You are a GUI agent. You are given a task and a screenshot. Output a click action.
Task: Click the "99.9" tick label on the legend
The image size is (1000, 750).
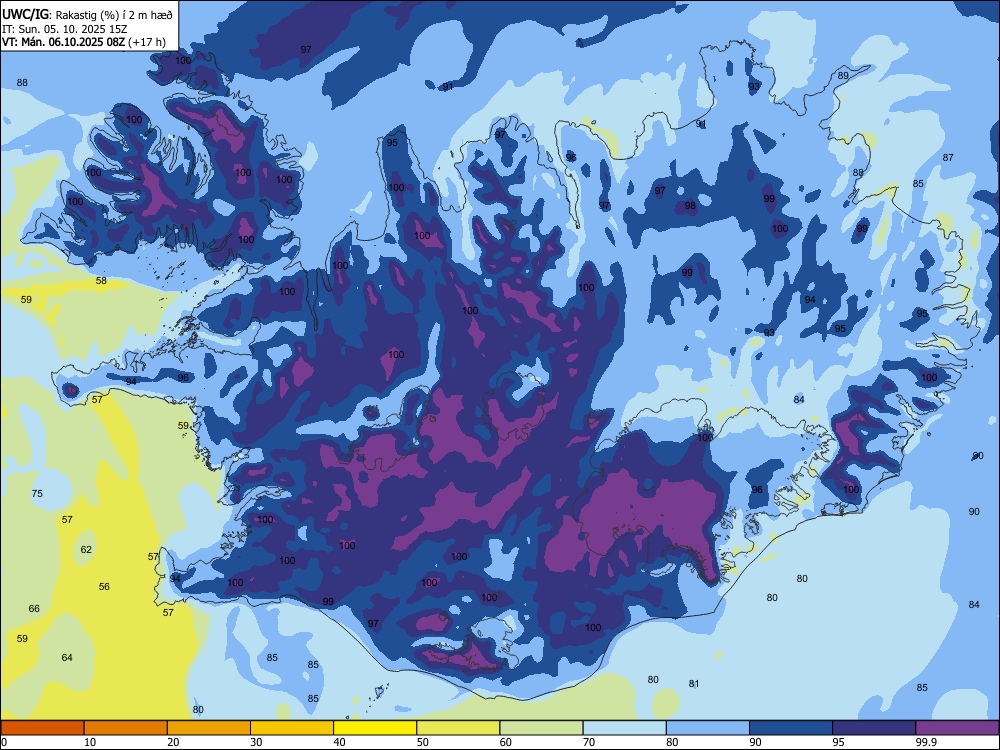pyautogui.click(x=925, y=742)
